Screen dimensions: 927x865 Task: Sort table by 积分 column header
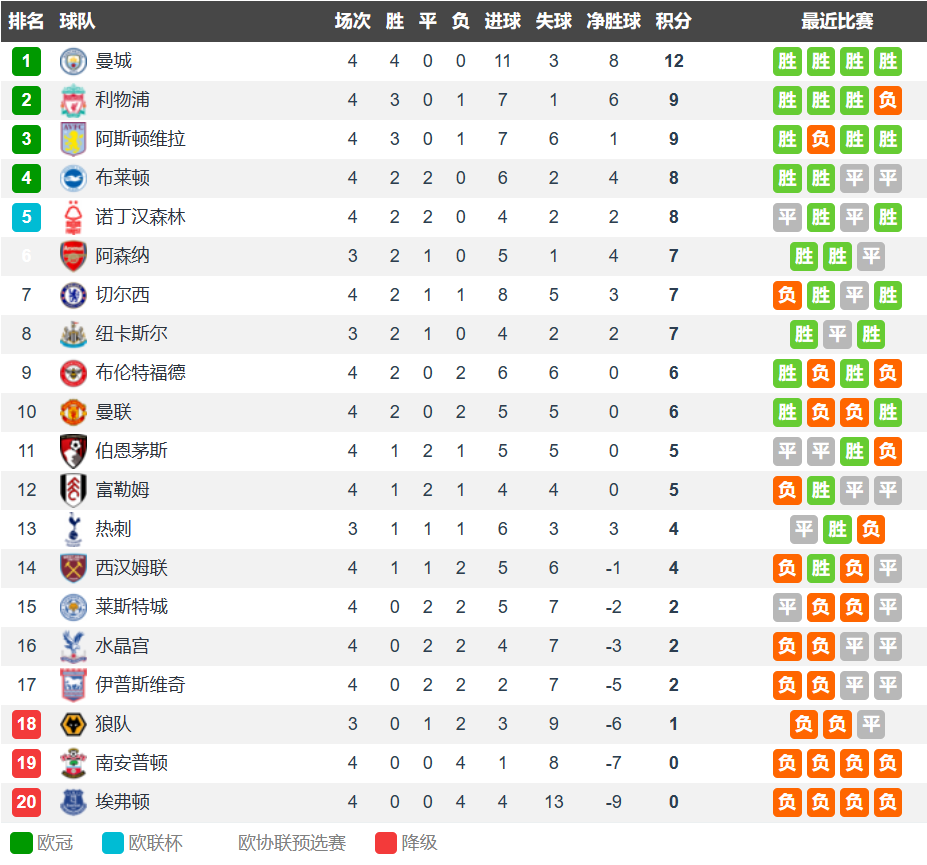coord(673,21)
